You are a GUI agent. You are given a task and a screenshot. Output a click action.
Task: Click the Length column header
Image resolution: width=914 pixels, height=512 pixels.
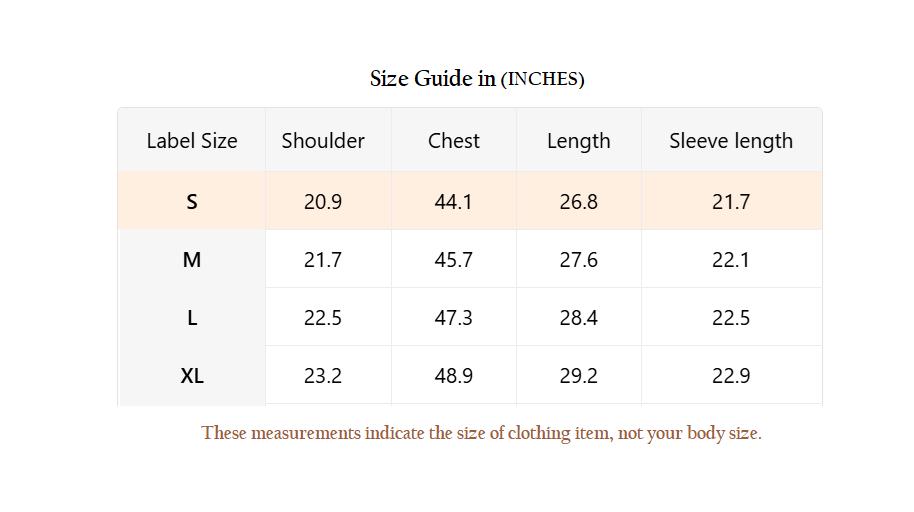[x=578, y=141]
